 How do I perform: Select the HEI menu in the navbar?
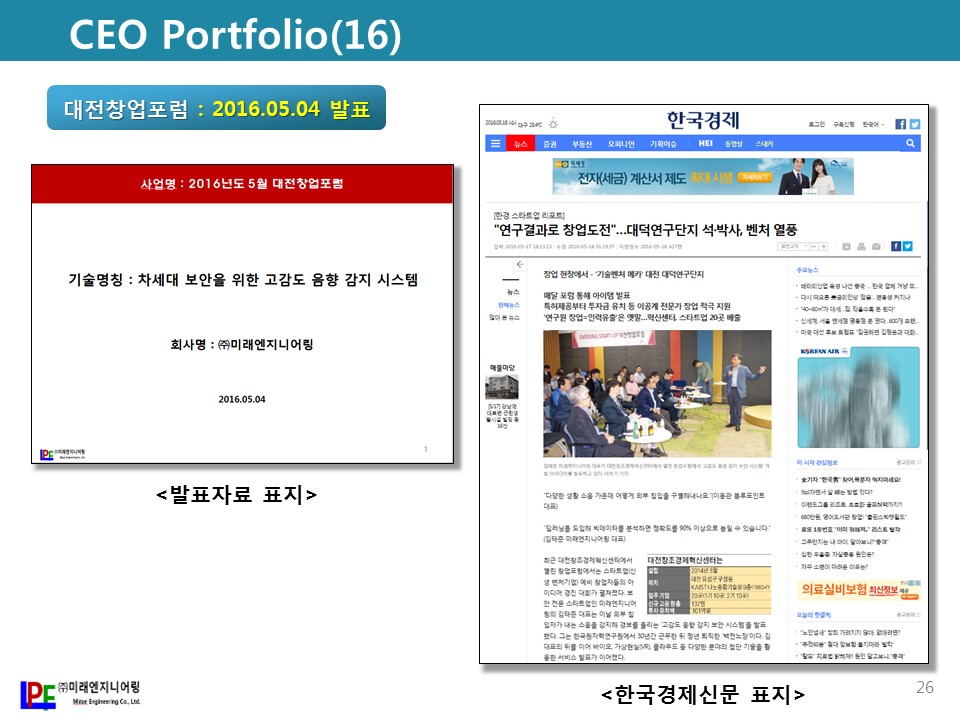click(x=705, y=143)
